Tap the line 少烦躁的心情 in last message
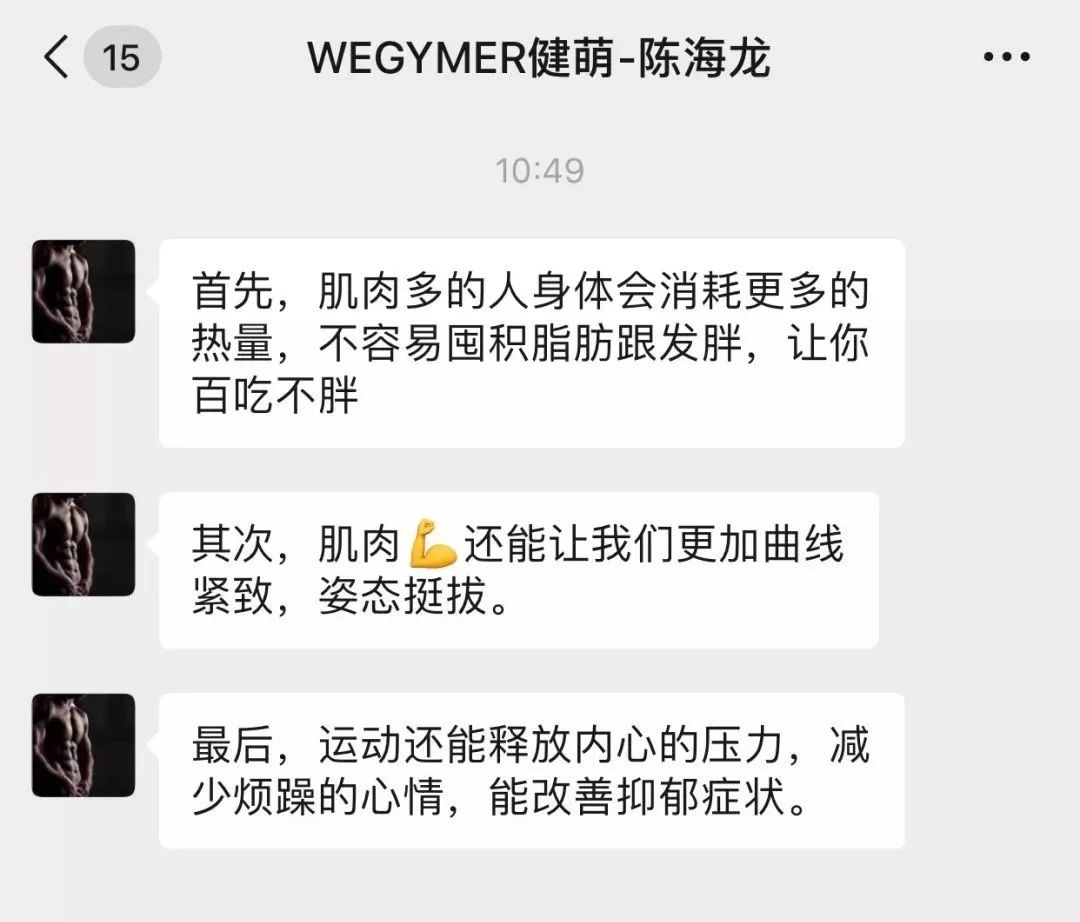The width and height of the screenshot is (1080, 922). tap(318, 797)
